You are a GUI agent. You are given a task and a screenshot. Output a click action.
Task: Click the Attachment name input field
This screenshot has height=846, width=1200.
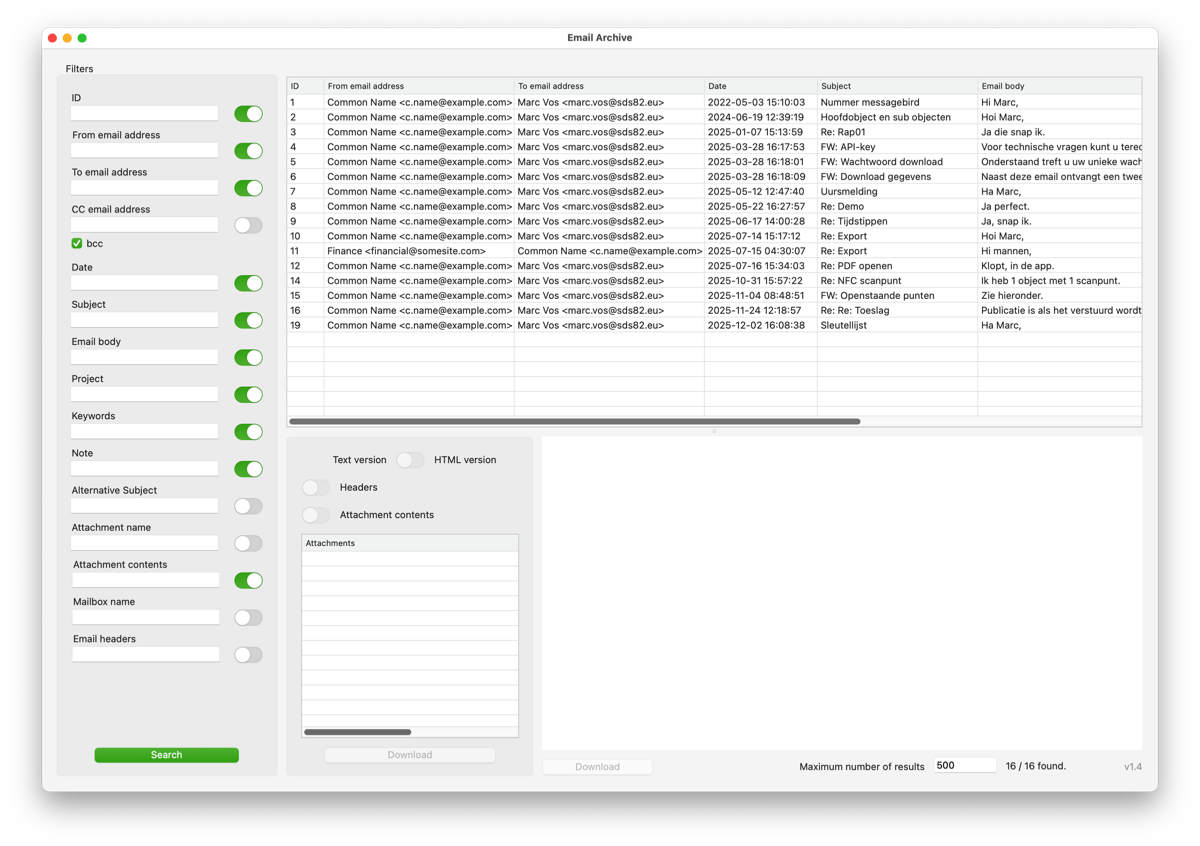pos(145,542)
